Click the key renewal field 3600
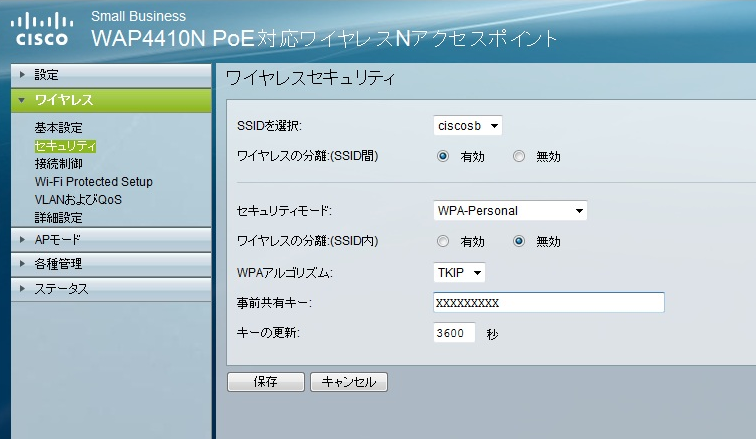Viewport: 756px width, 439px height. coord(454,333)
